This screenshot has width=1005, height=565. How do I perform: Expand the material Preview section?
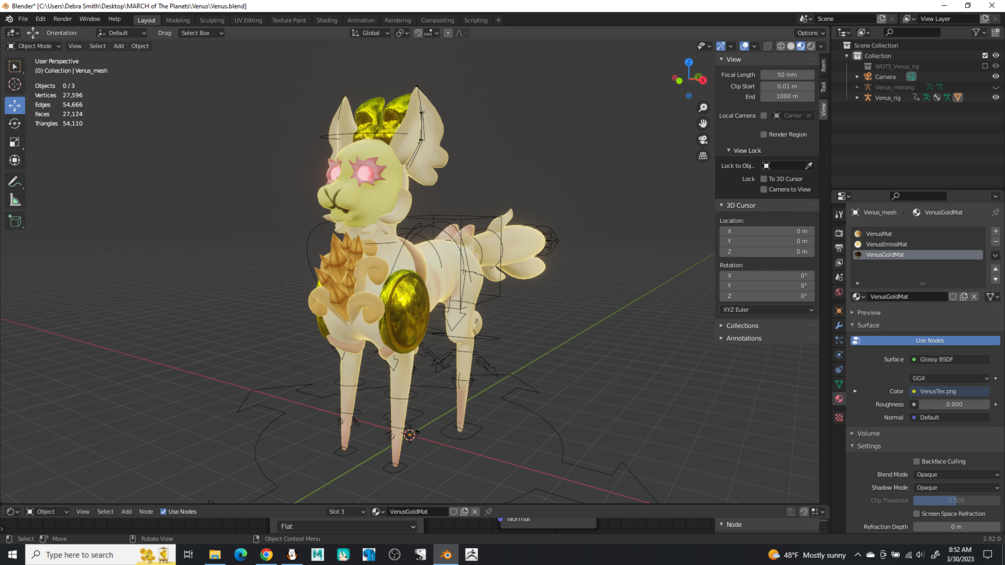[x=868, y=313]
